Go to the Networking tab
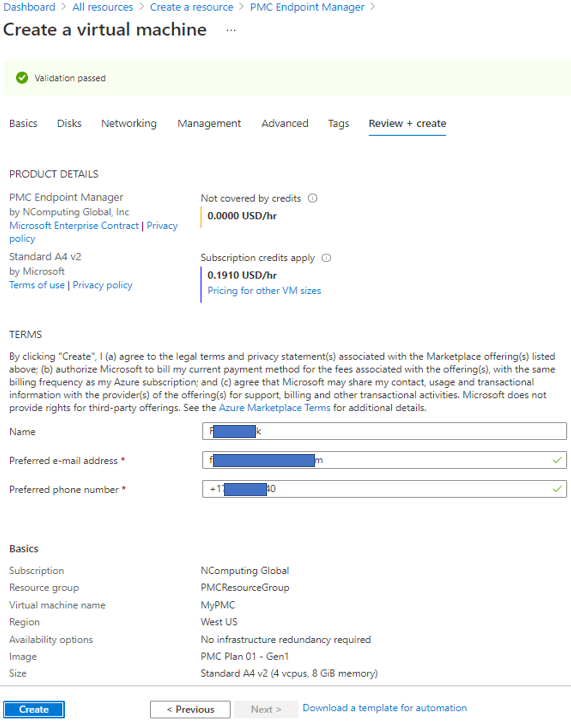This screenshot has width=571, height=723. [129, 124]
